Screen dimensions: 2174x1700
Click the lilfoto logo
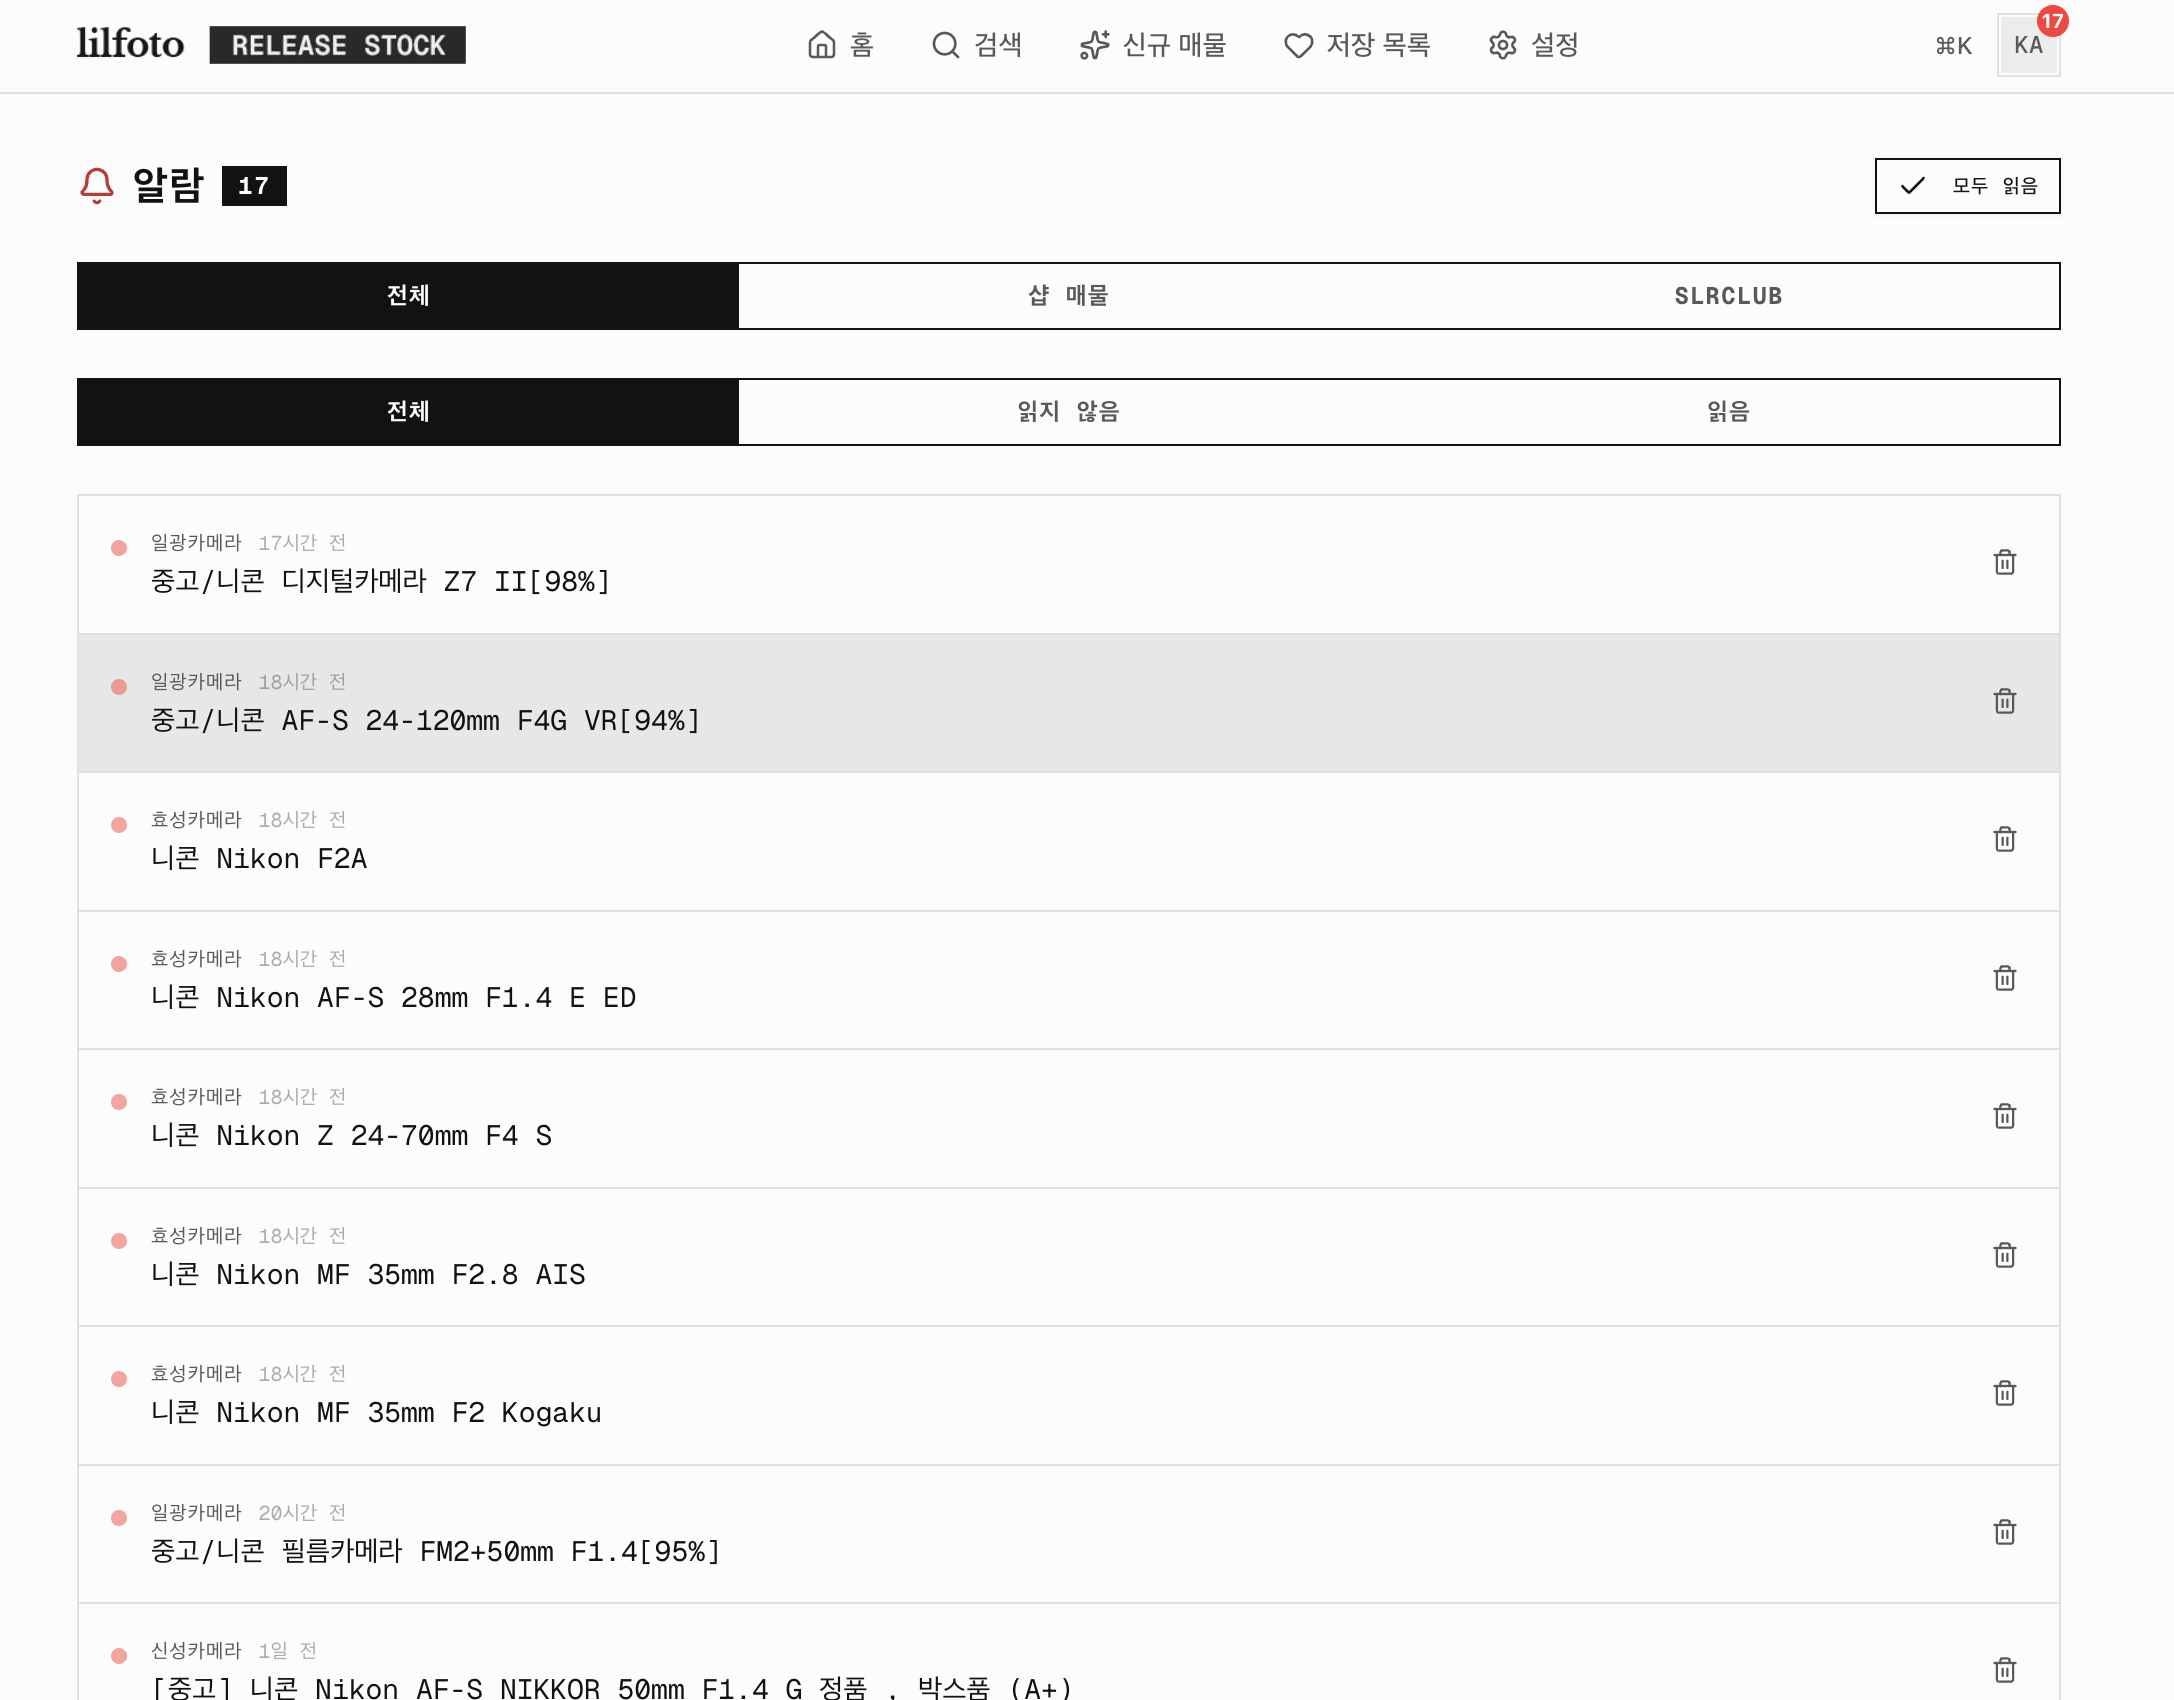130,42
